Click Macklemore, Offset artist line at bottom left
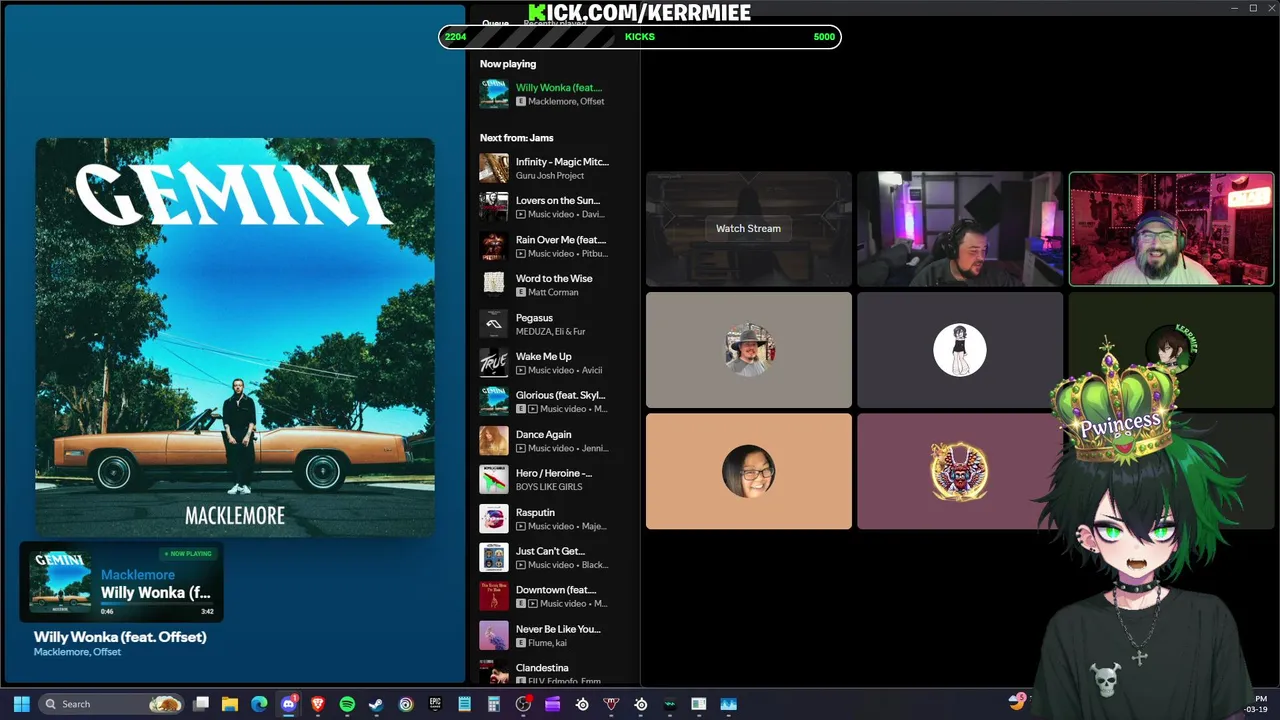Image resolution: width=1280 pixels, height=720 pixels. 77,652
